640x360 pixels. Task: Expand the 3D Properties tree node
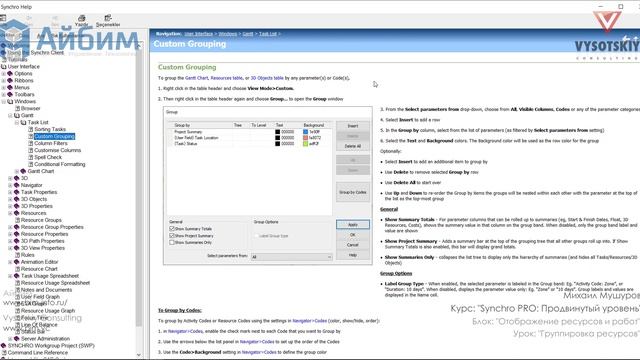click(10, 206)
